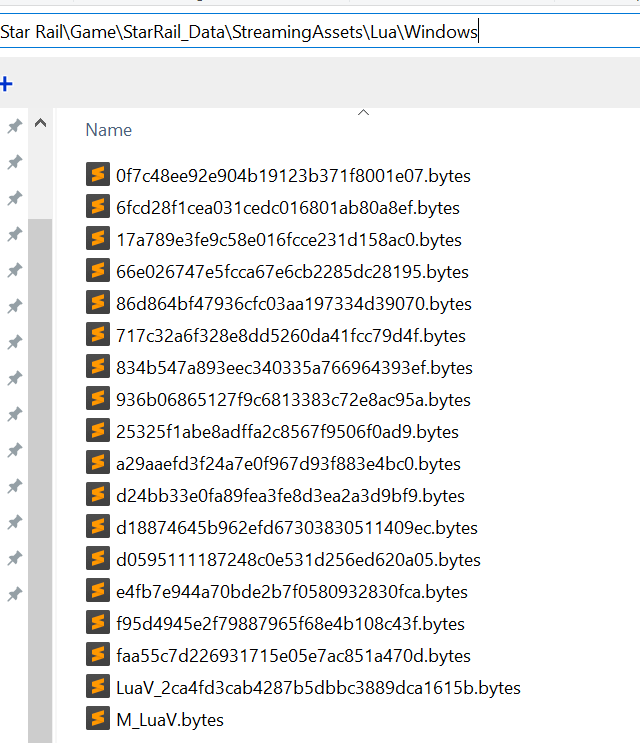This screenshot has height=743, width=640.
Task: Select file 66e026747e5fcca67e6cb2285dc28195.bytes
Action: pyautogui.click(x=292, y=272)
